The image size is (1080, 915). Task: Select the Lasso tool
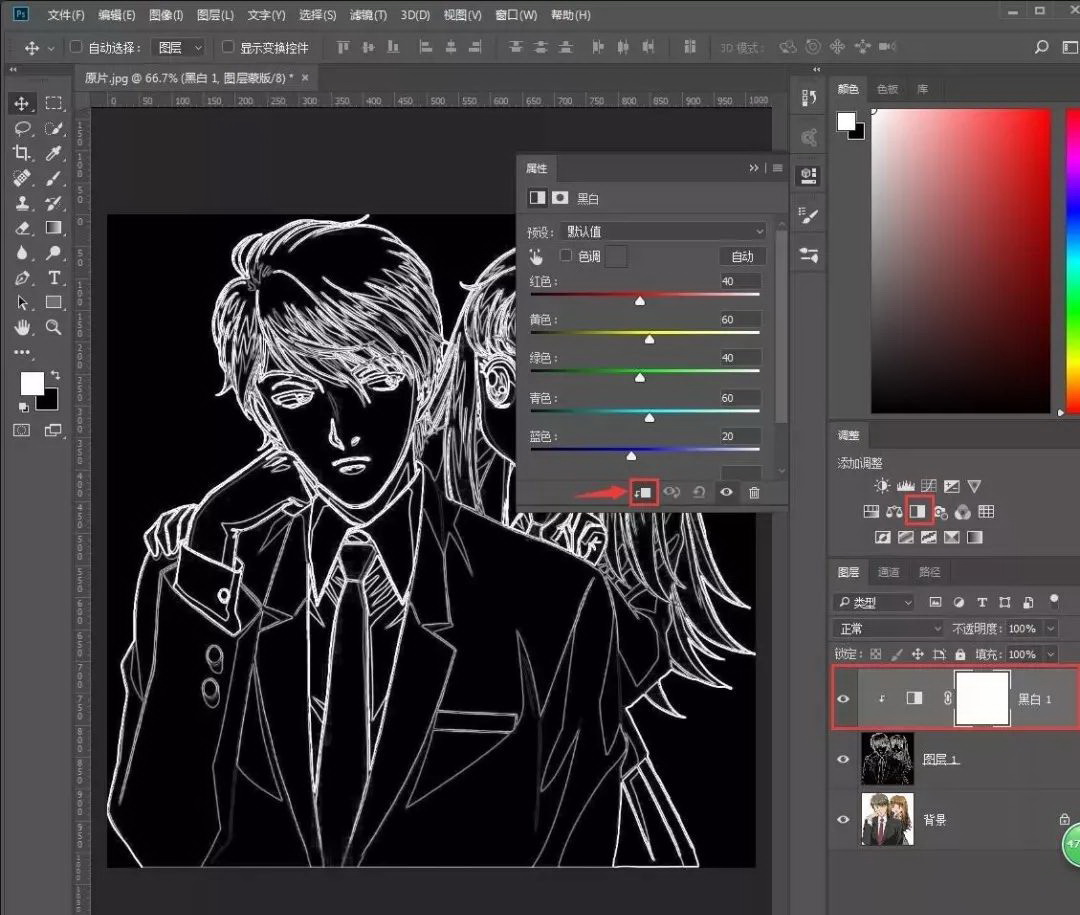pyautogui.click(x=22, y=129)
